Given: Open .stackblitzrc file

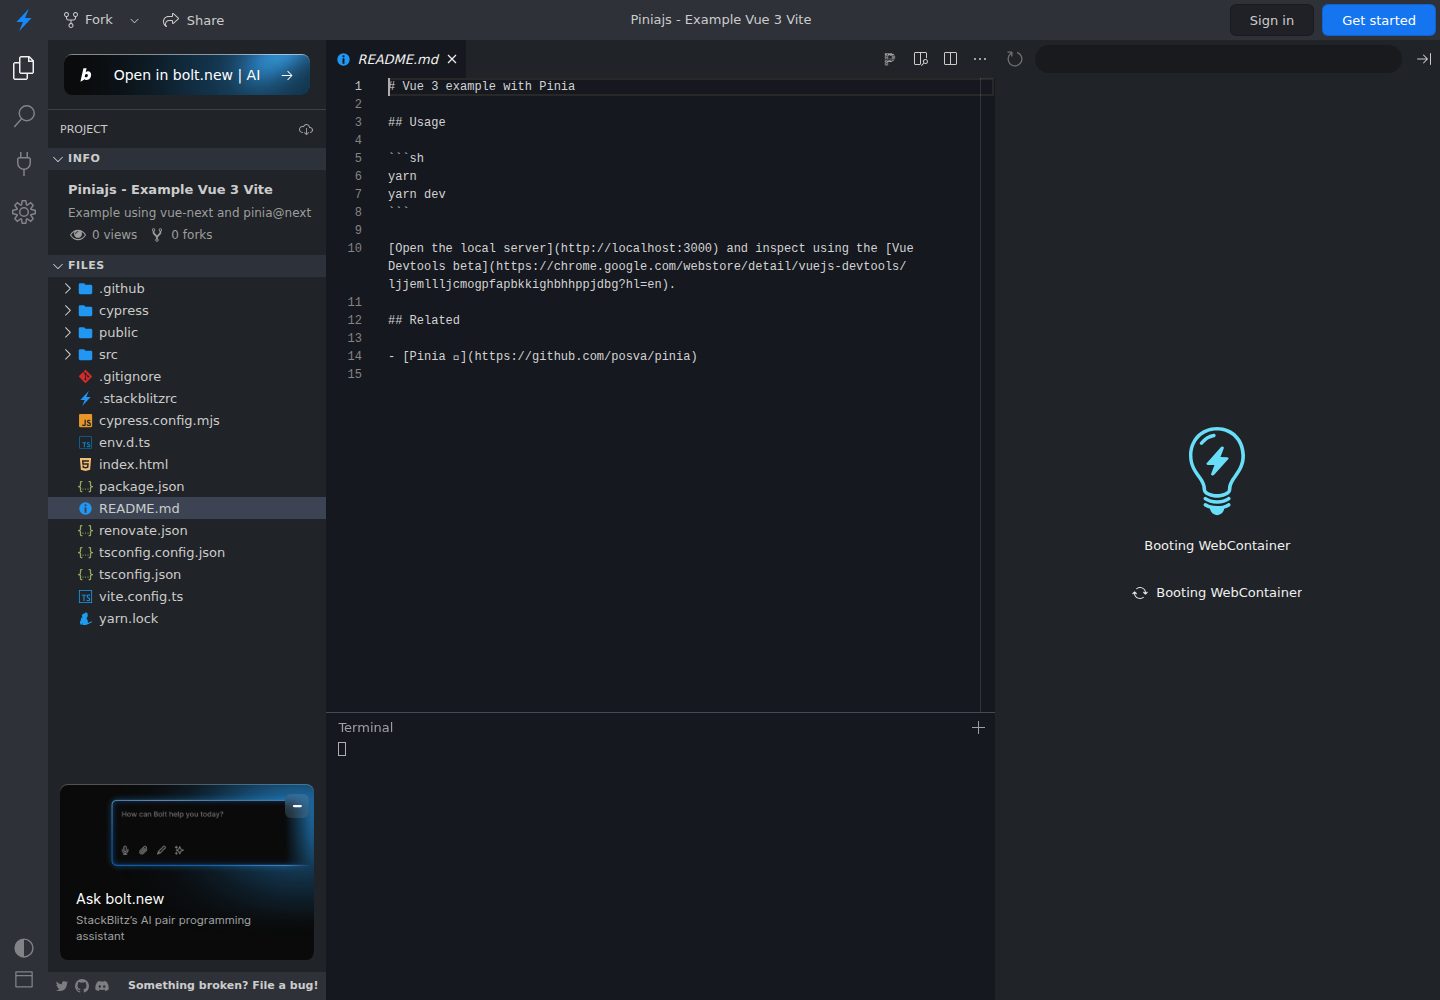Looking at the screenshot, I should pyautogui.click(x=186, y=398).
